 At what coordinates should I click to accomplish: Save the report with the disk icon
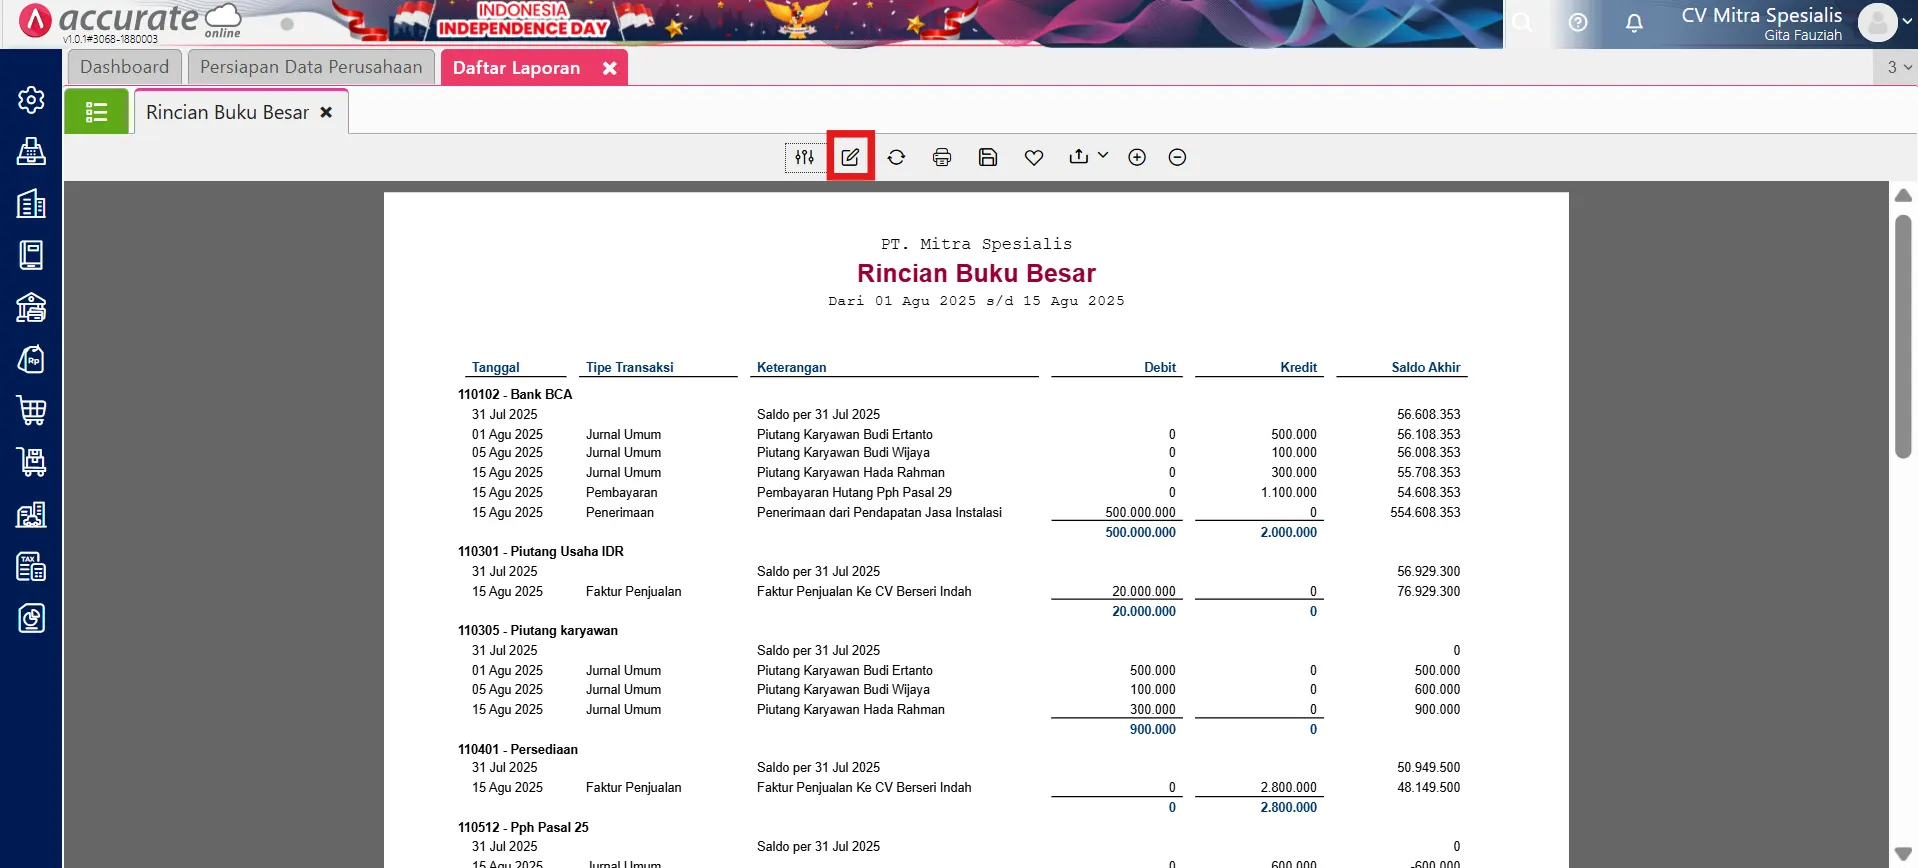pyautogui.click(x=988, y=157)
